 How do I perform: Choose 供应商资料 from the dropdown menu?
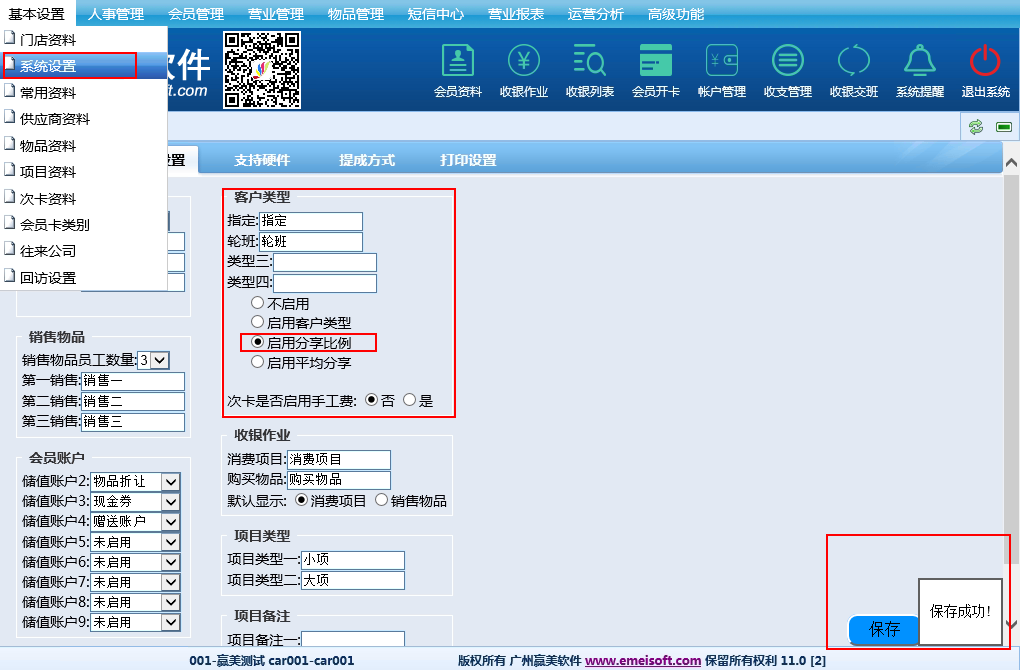tap(55, 119)
